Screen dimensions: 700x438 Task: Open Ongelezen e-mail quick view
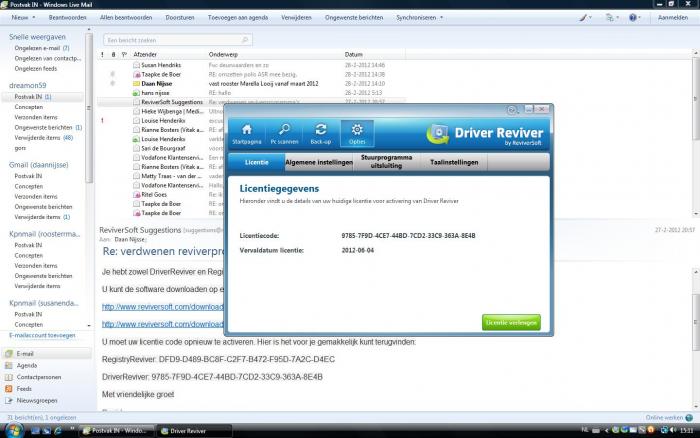coord(42,48)
